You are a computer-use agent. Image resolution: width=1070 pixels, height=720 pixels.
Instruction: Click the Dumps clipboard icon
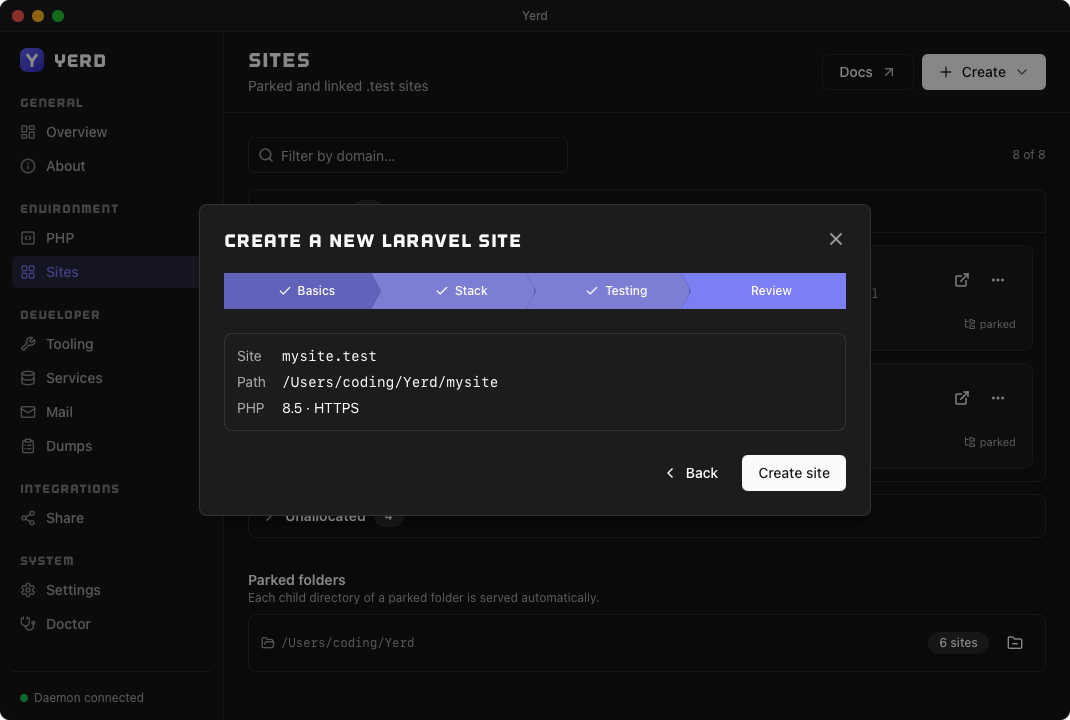coord(28,446)
